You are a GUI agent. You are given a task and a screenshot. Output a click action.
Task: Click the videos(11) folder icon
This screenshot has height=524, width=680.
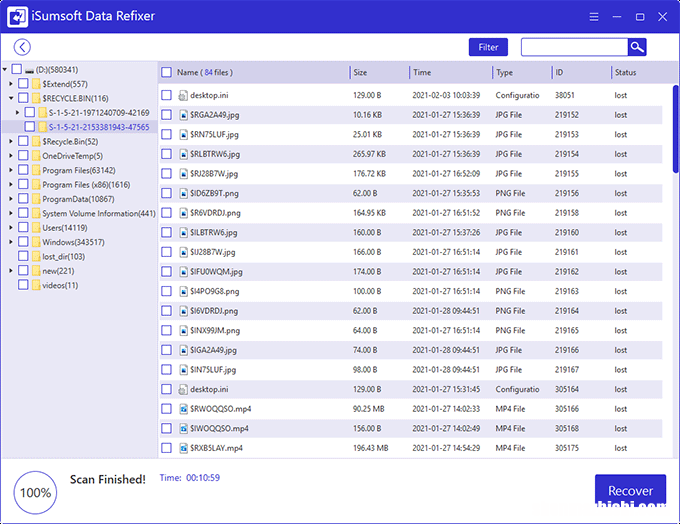(x=36, y=285)
